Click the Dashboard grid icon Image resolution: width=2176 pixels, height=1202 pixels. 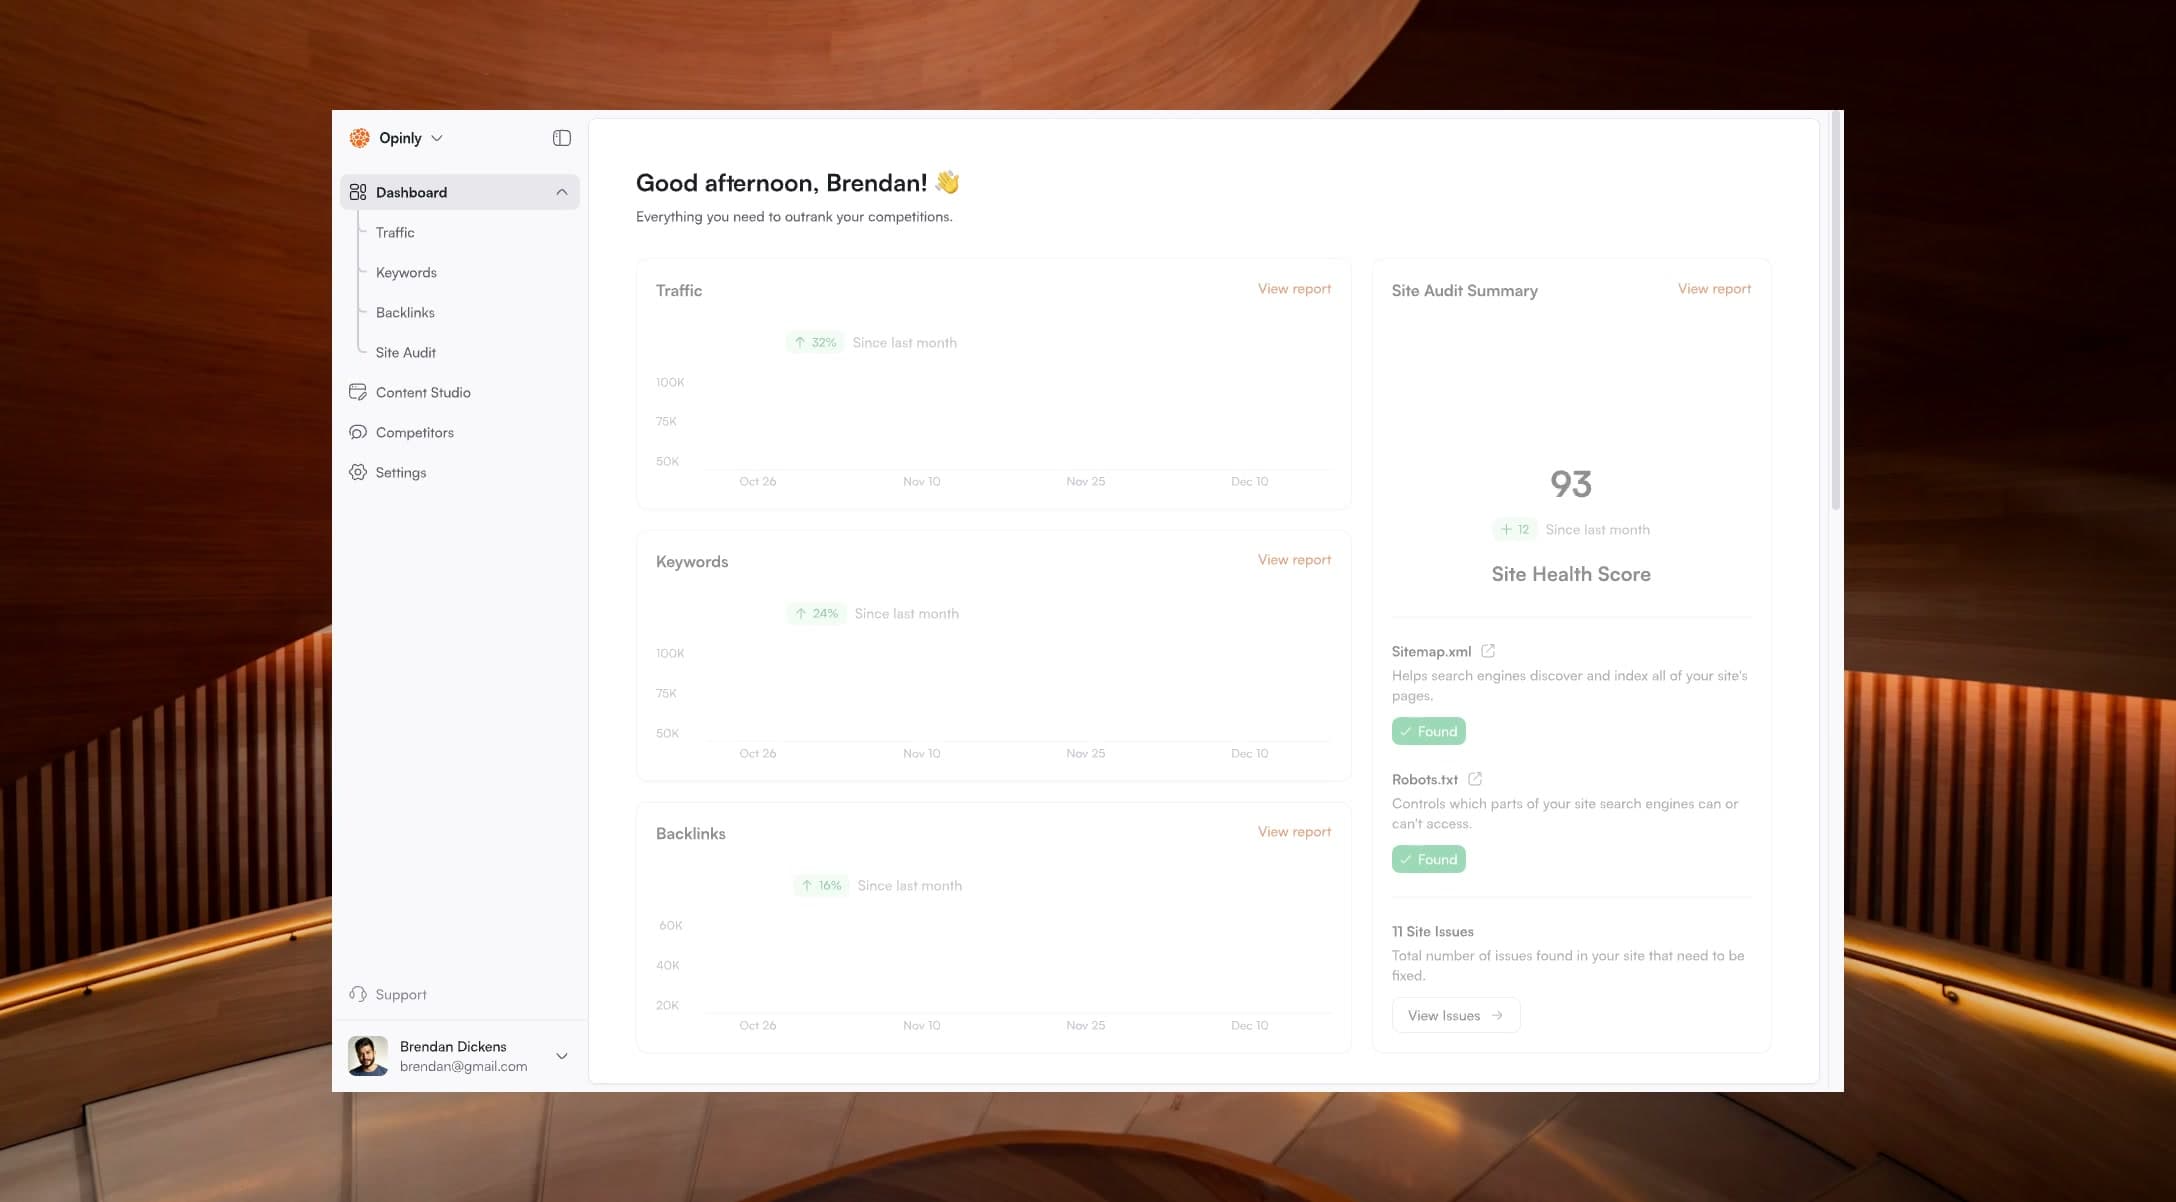(x=358, y=192)
